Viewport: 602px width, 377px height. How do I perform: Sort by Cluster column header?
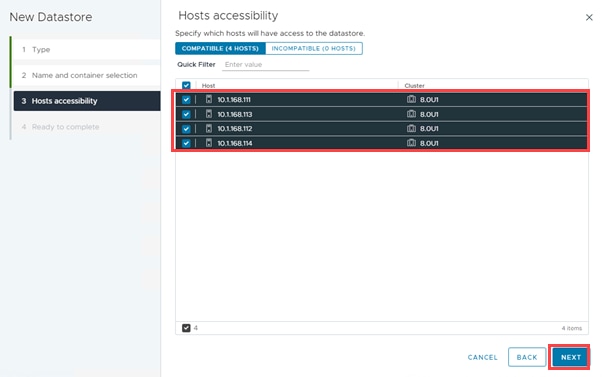[x=414, y=85]
